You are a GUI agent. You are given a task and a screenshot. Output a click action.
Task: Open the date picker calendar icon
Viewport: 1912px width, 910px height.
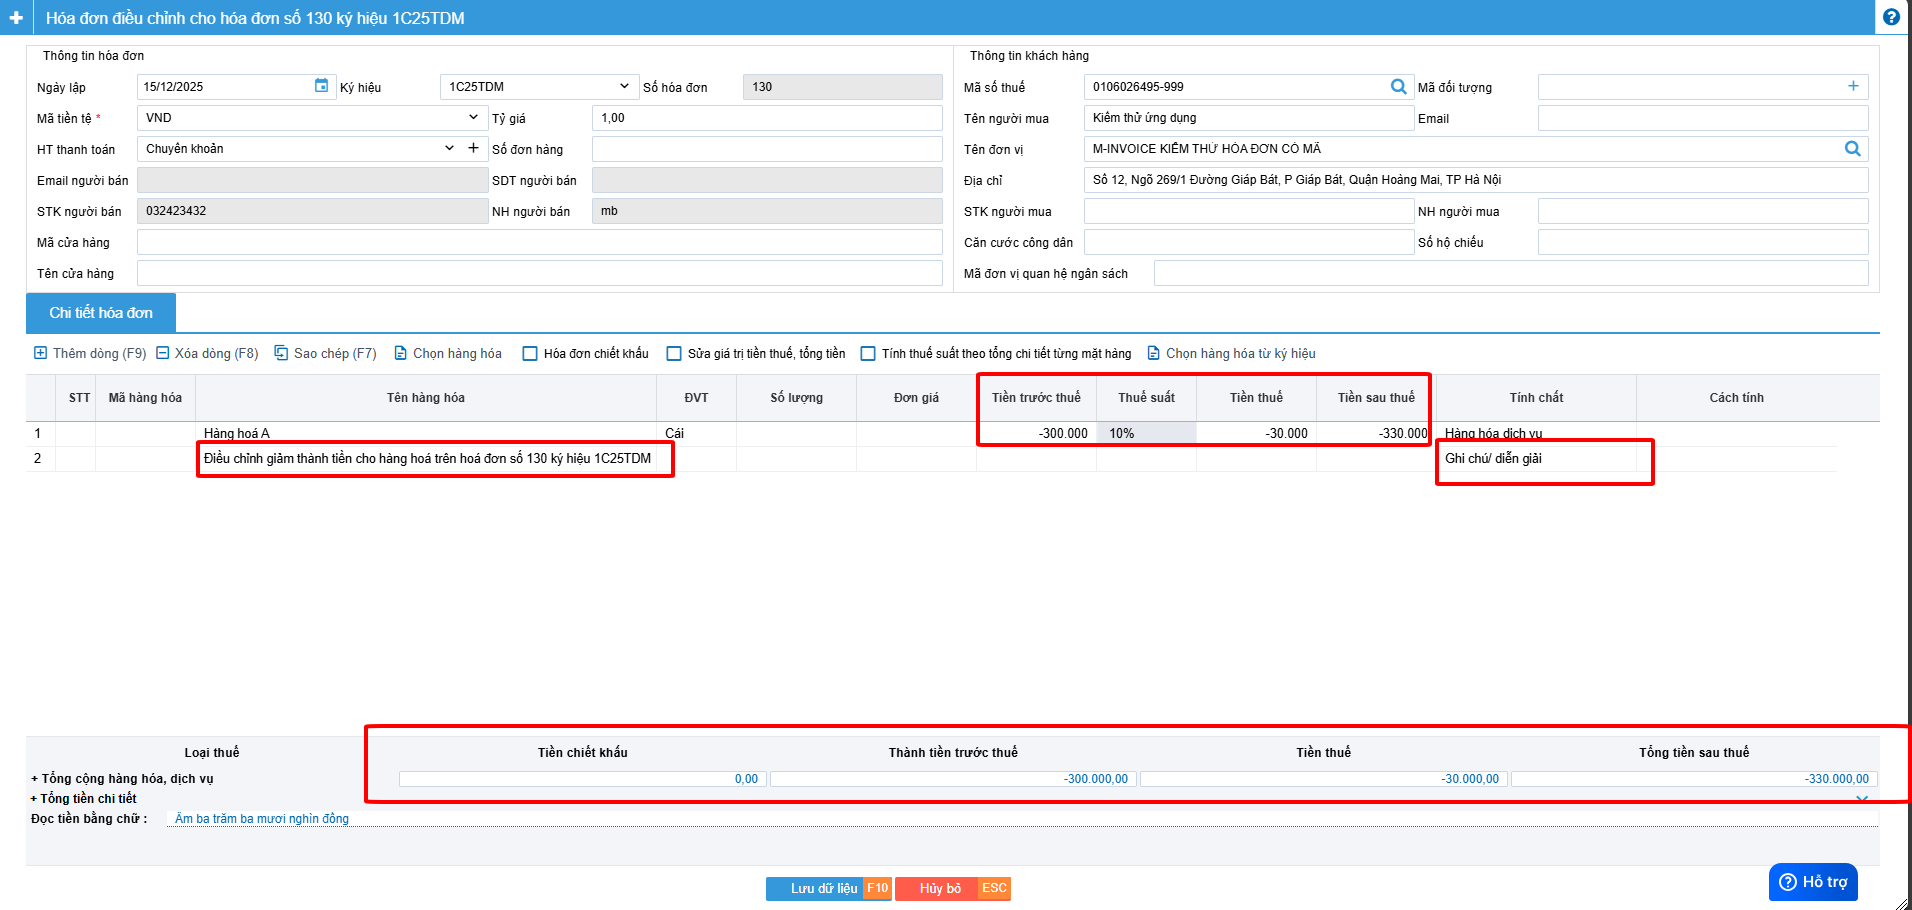(321, 86)
